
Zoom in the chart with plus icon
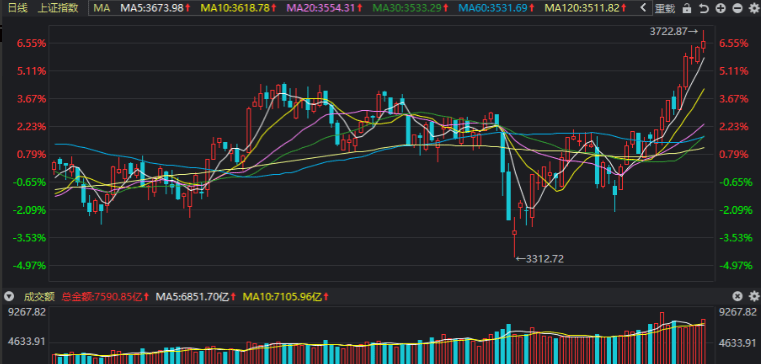coord(720,8)
